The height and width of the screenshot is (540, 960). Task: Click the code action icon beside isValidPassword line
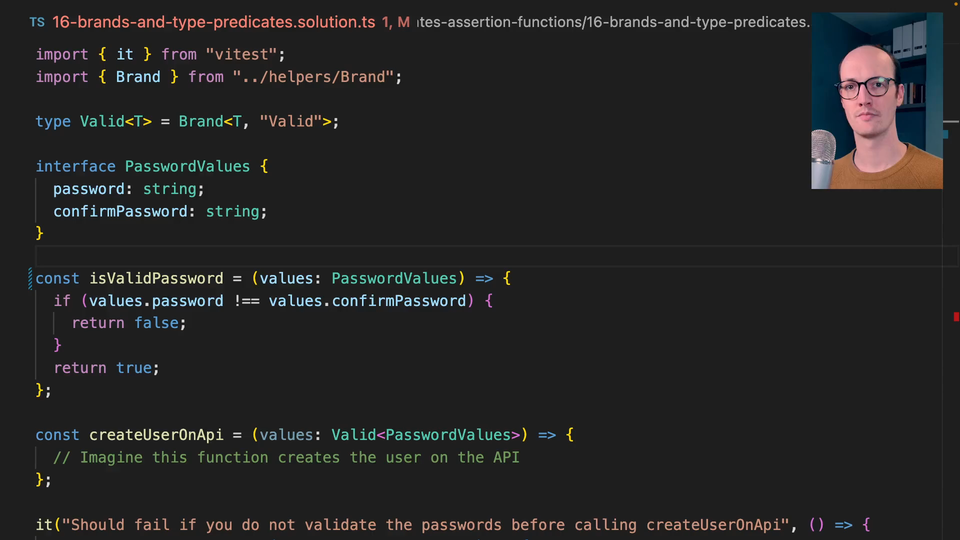pyautogui.click(x=31, y=279)
